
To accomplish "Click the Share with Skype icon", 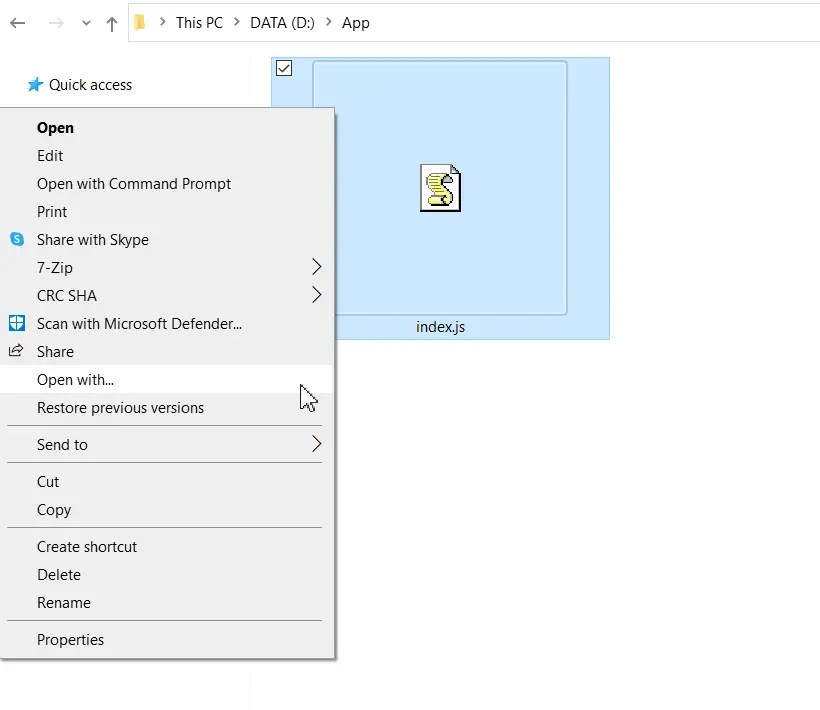I will [15, 240].
